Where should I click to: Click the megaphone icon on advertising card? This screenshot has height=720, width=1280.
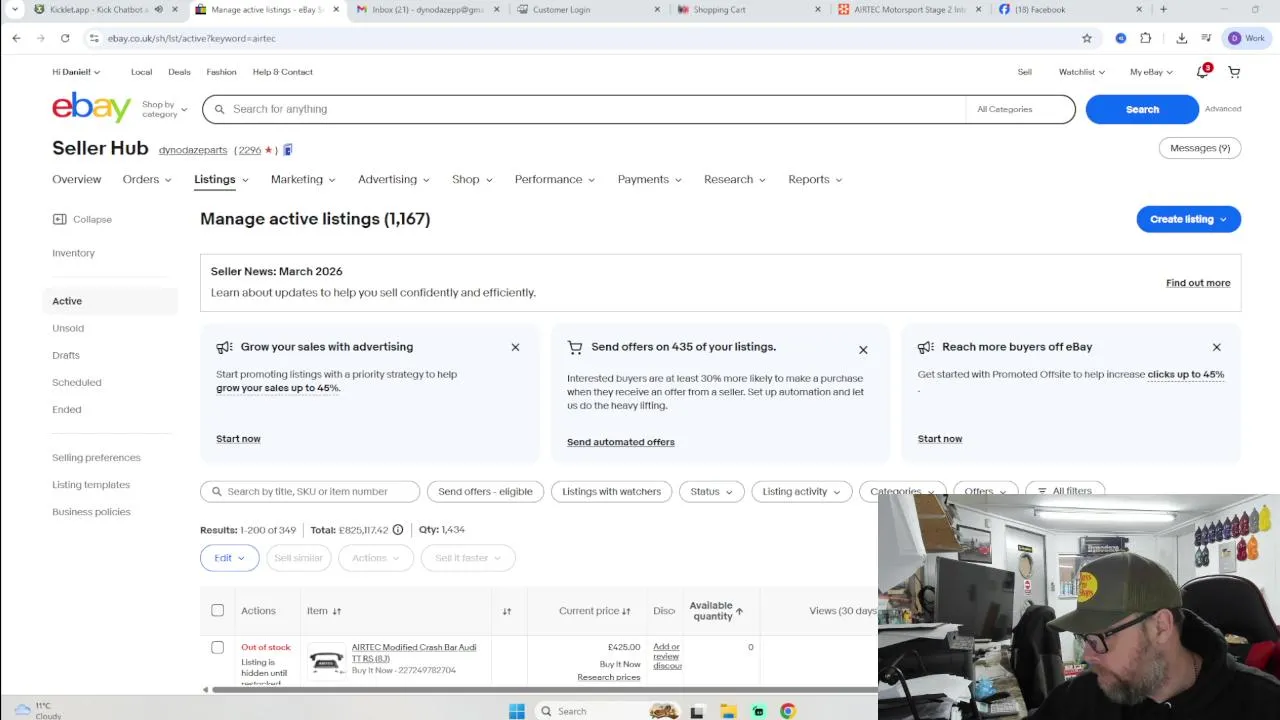(x=224, y=347)
